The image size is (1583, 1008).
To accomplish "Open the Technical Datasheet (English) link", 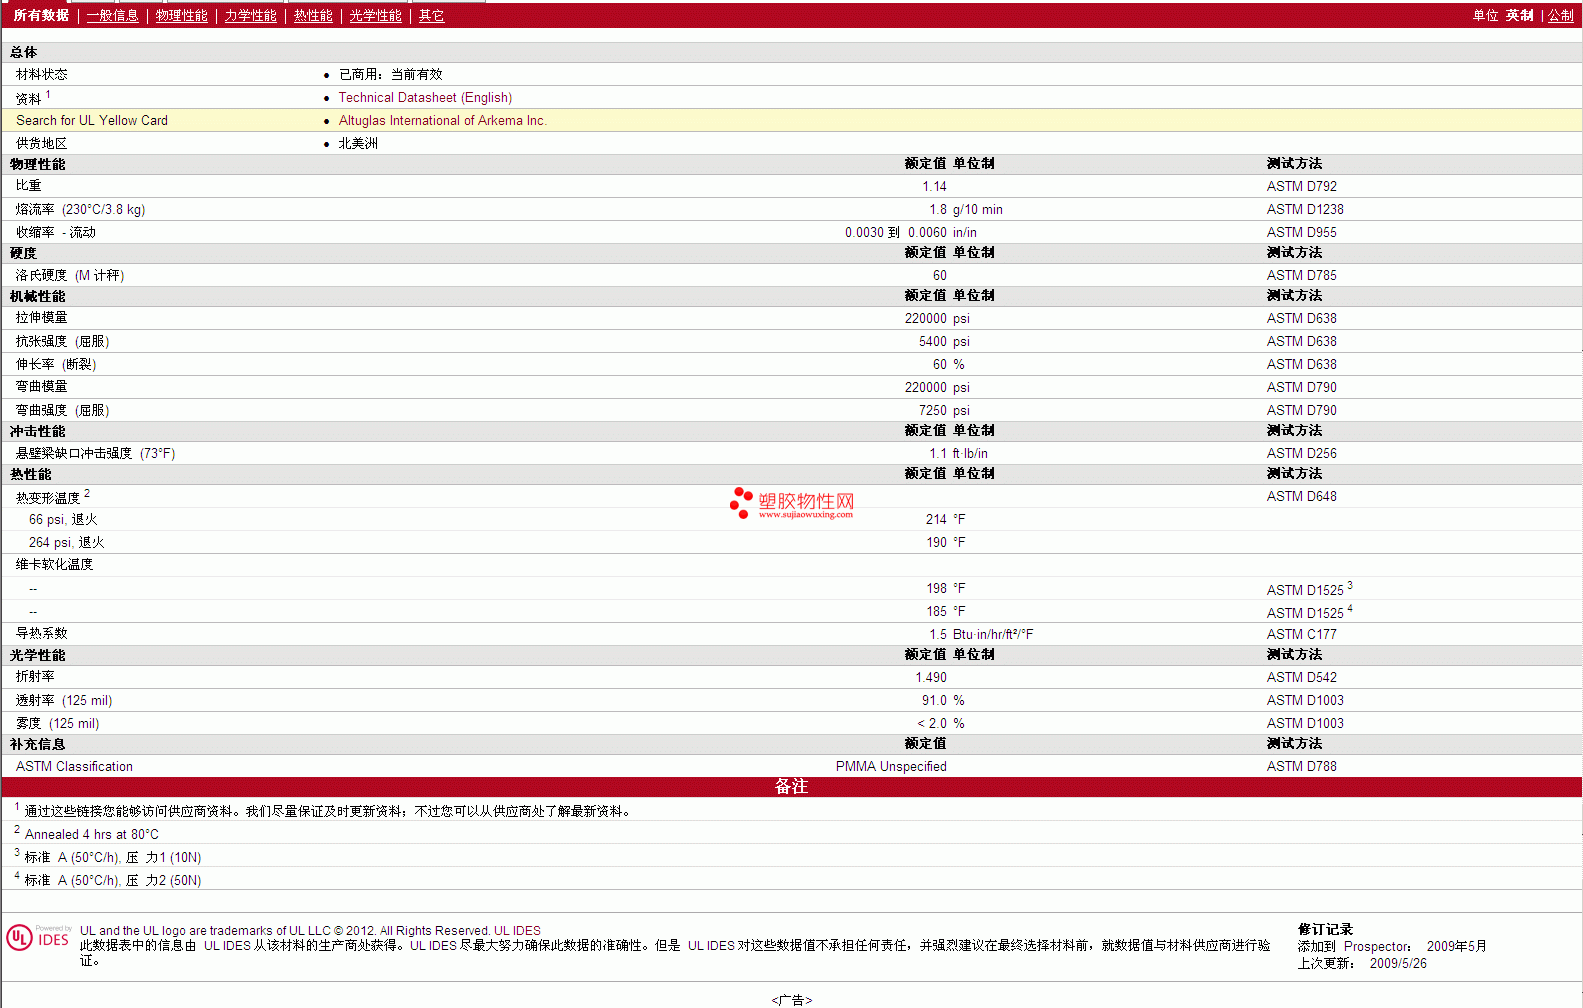I will click(x=425, y=98).
